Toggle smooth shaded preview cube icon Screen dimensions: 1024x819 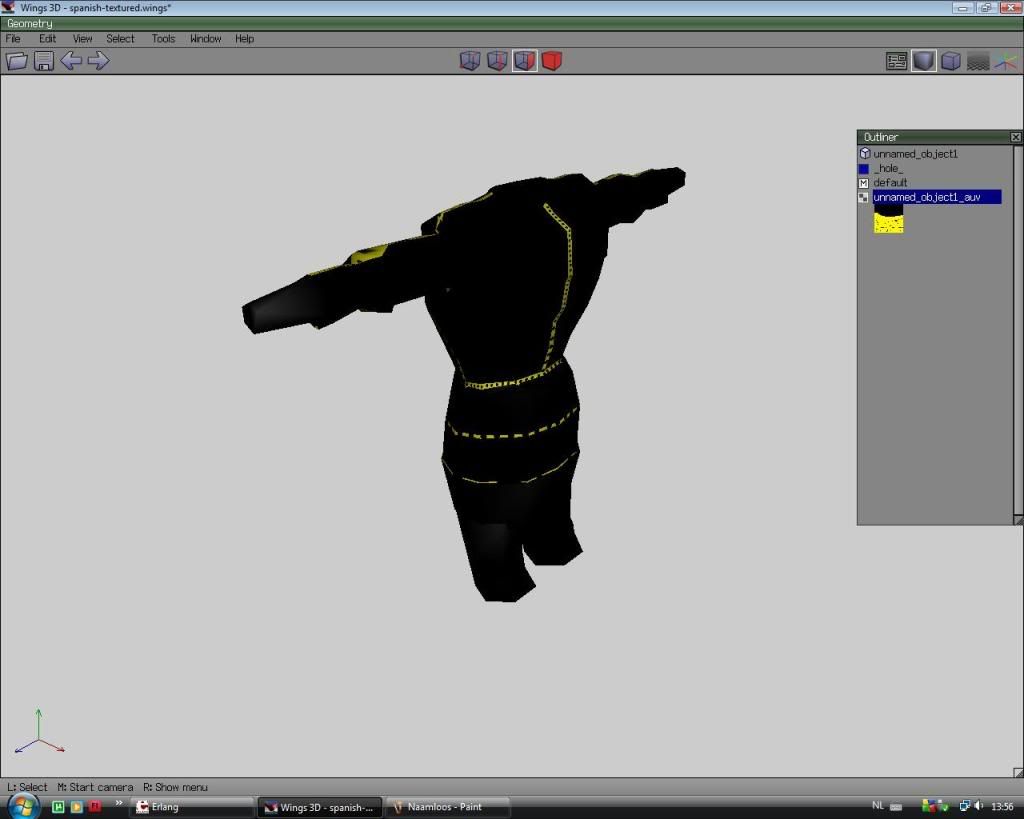(924, 61)
